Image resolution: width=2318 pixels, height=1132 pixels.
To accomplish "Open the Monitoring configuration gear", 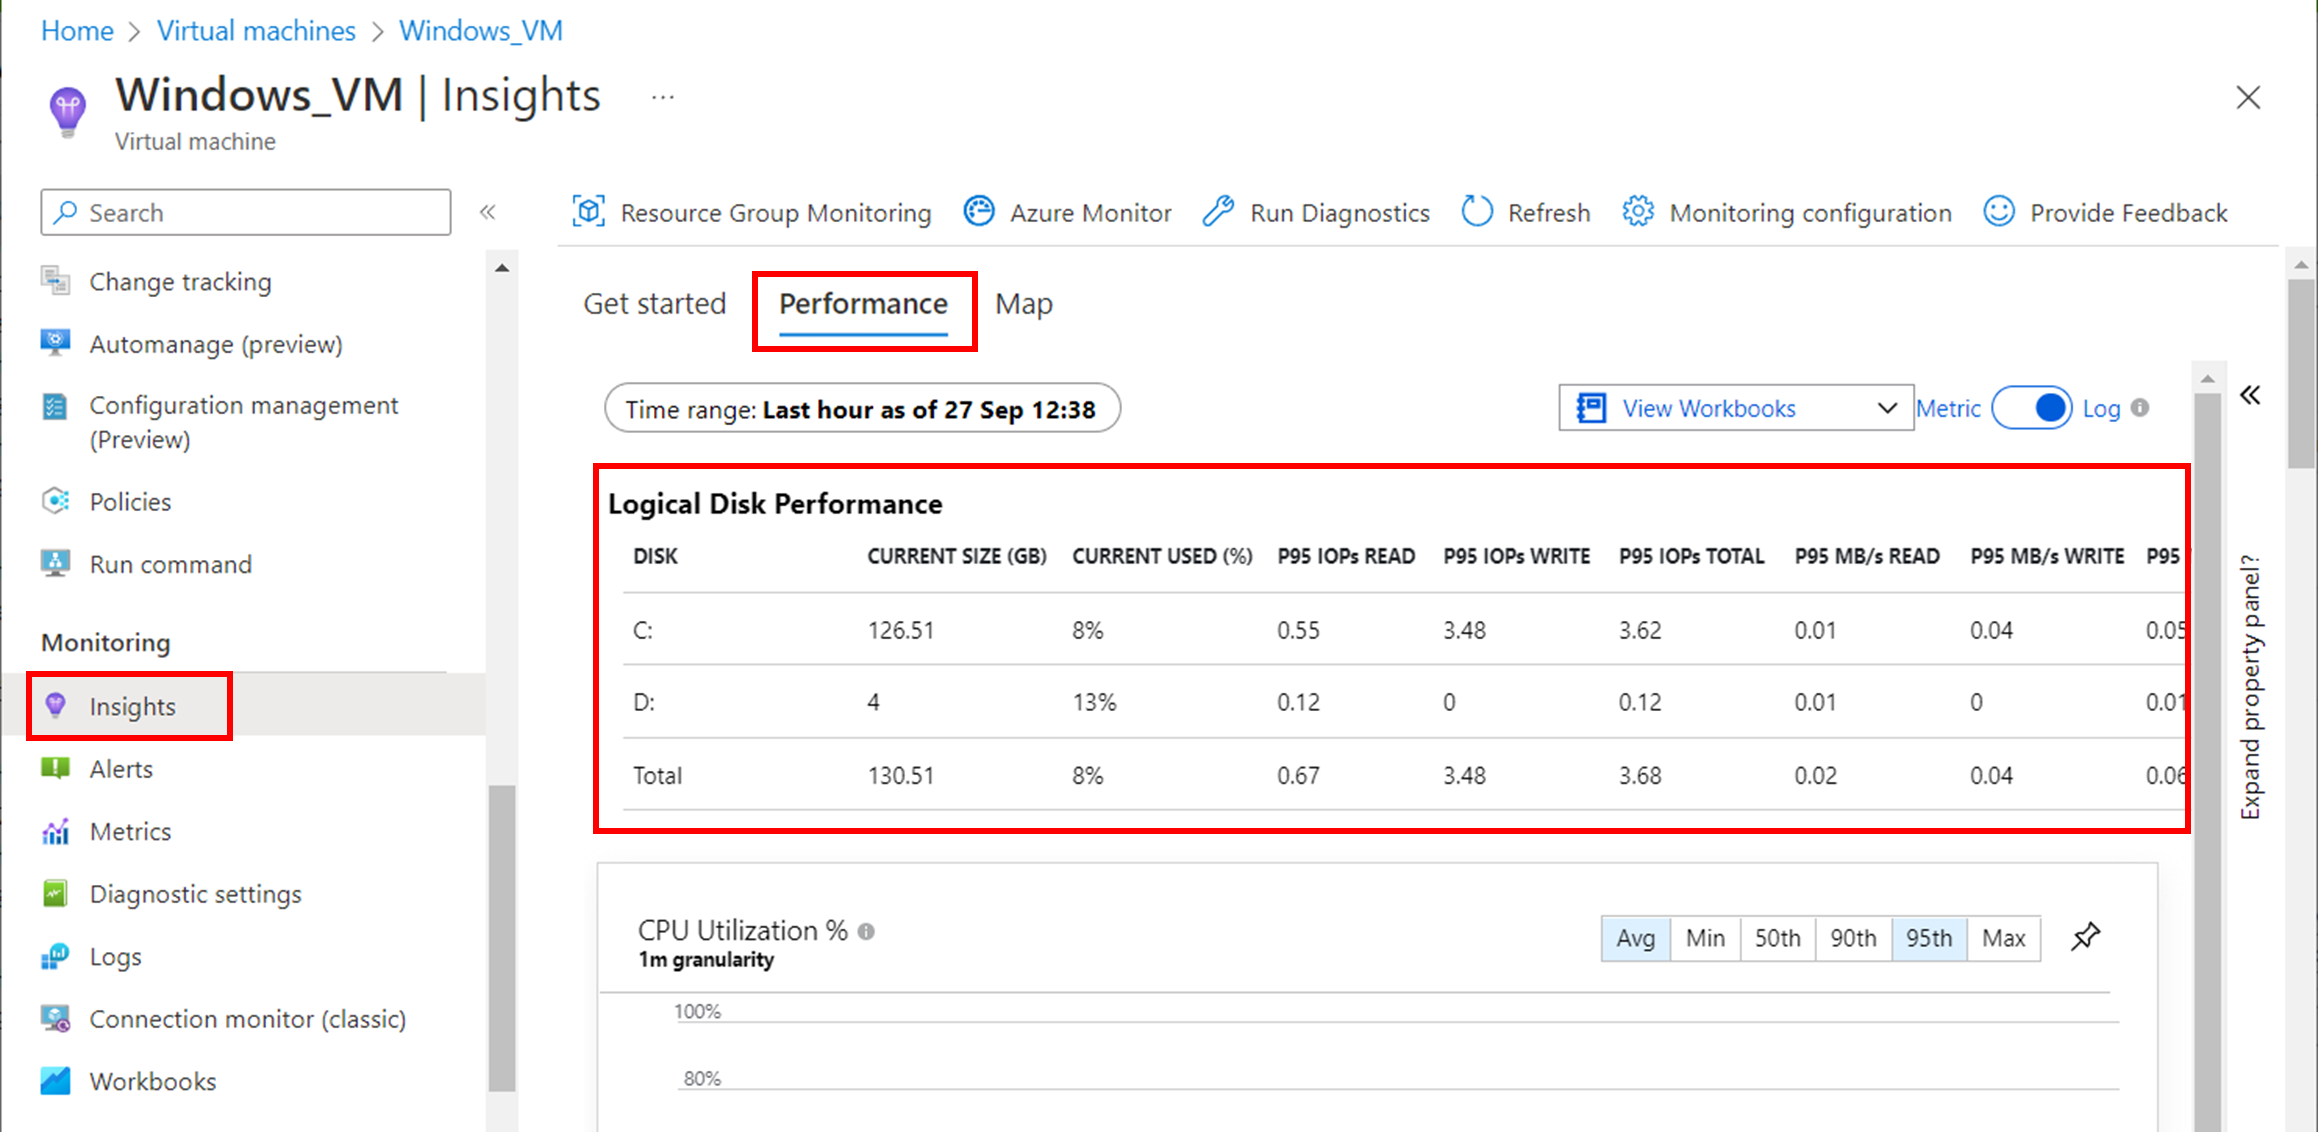I will pyautogui.click(x=1637, y=212).
